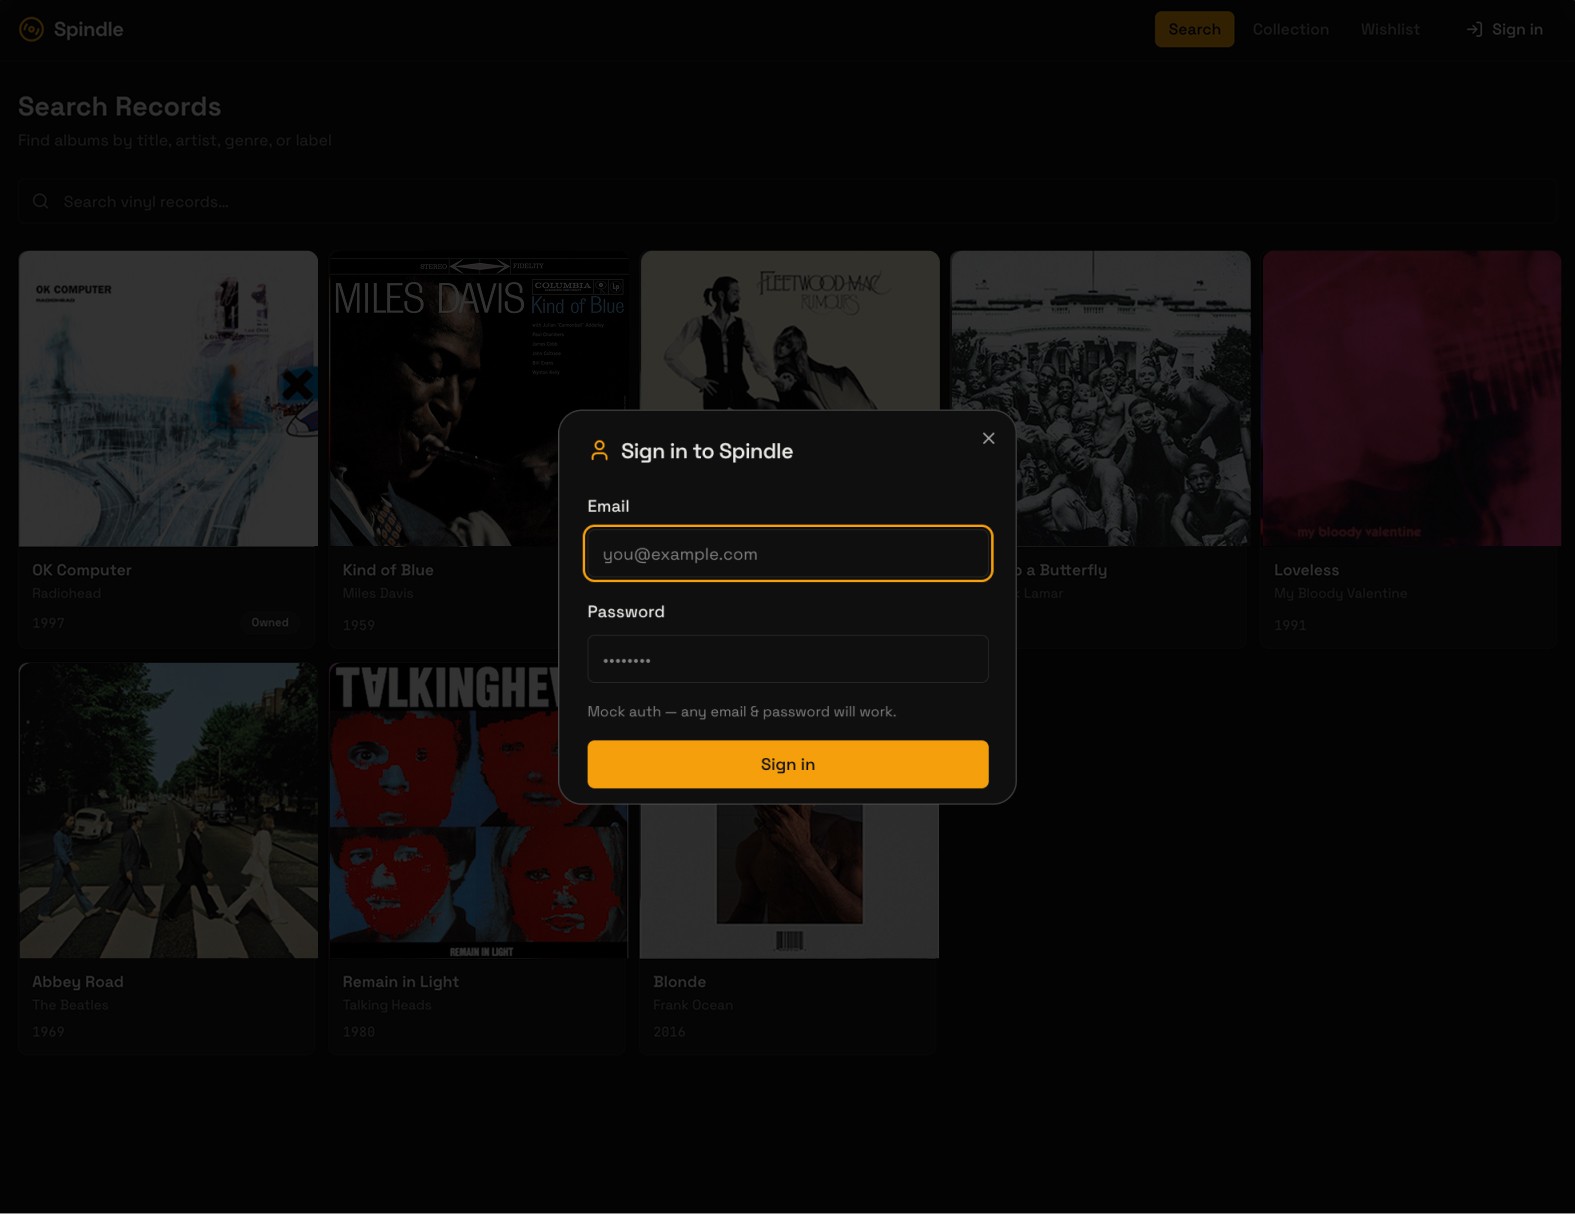Click the 'Spindle' brand name
Image resolution: width=1575 pixels, height=1214 pixels.
click(89, 29)
